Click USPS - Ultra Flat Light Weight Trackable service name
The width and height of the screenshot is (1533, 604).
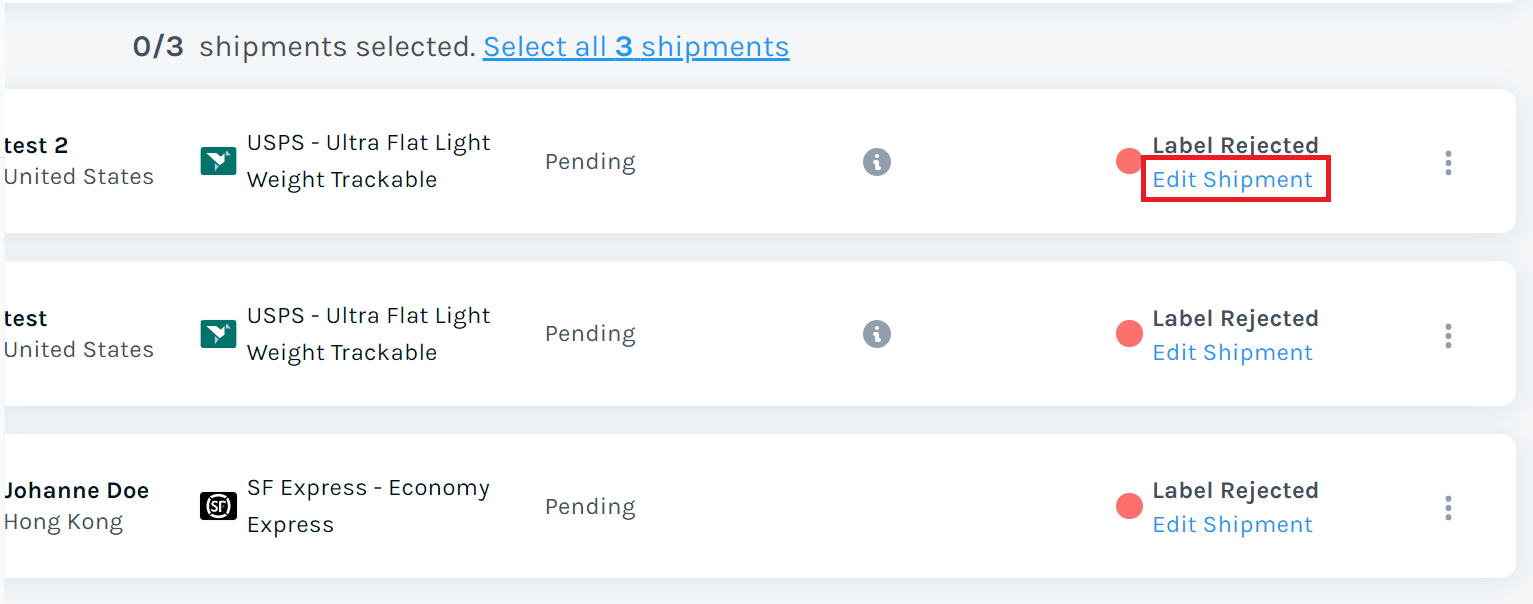(368, 160)
